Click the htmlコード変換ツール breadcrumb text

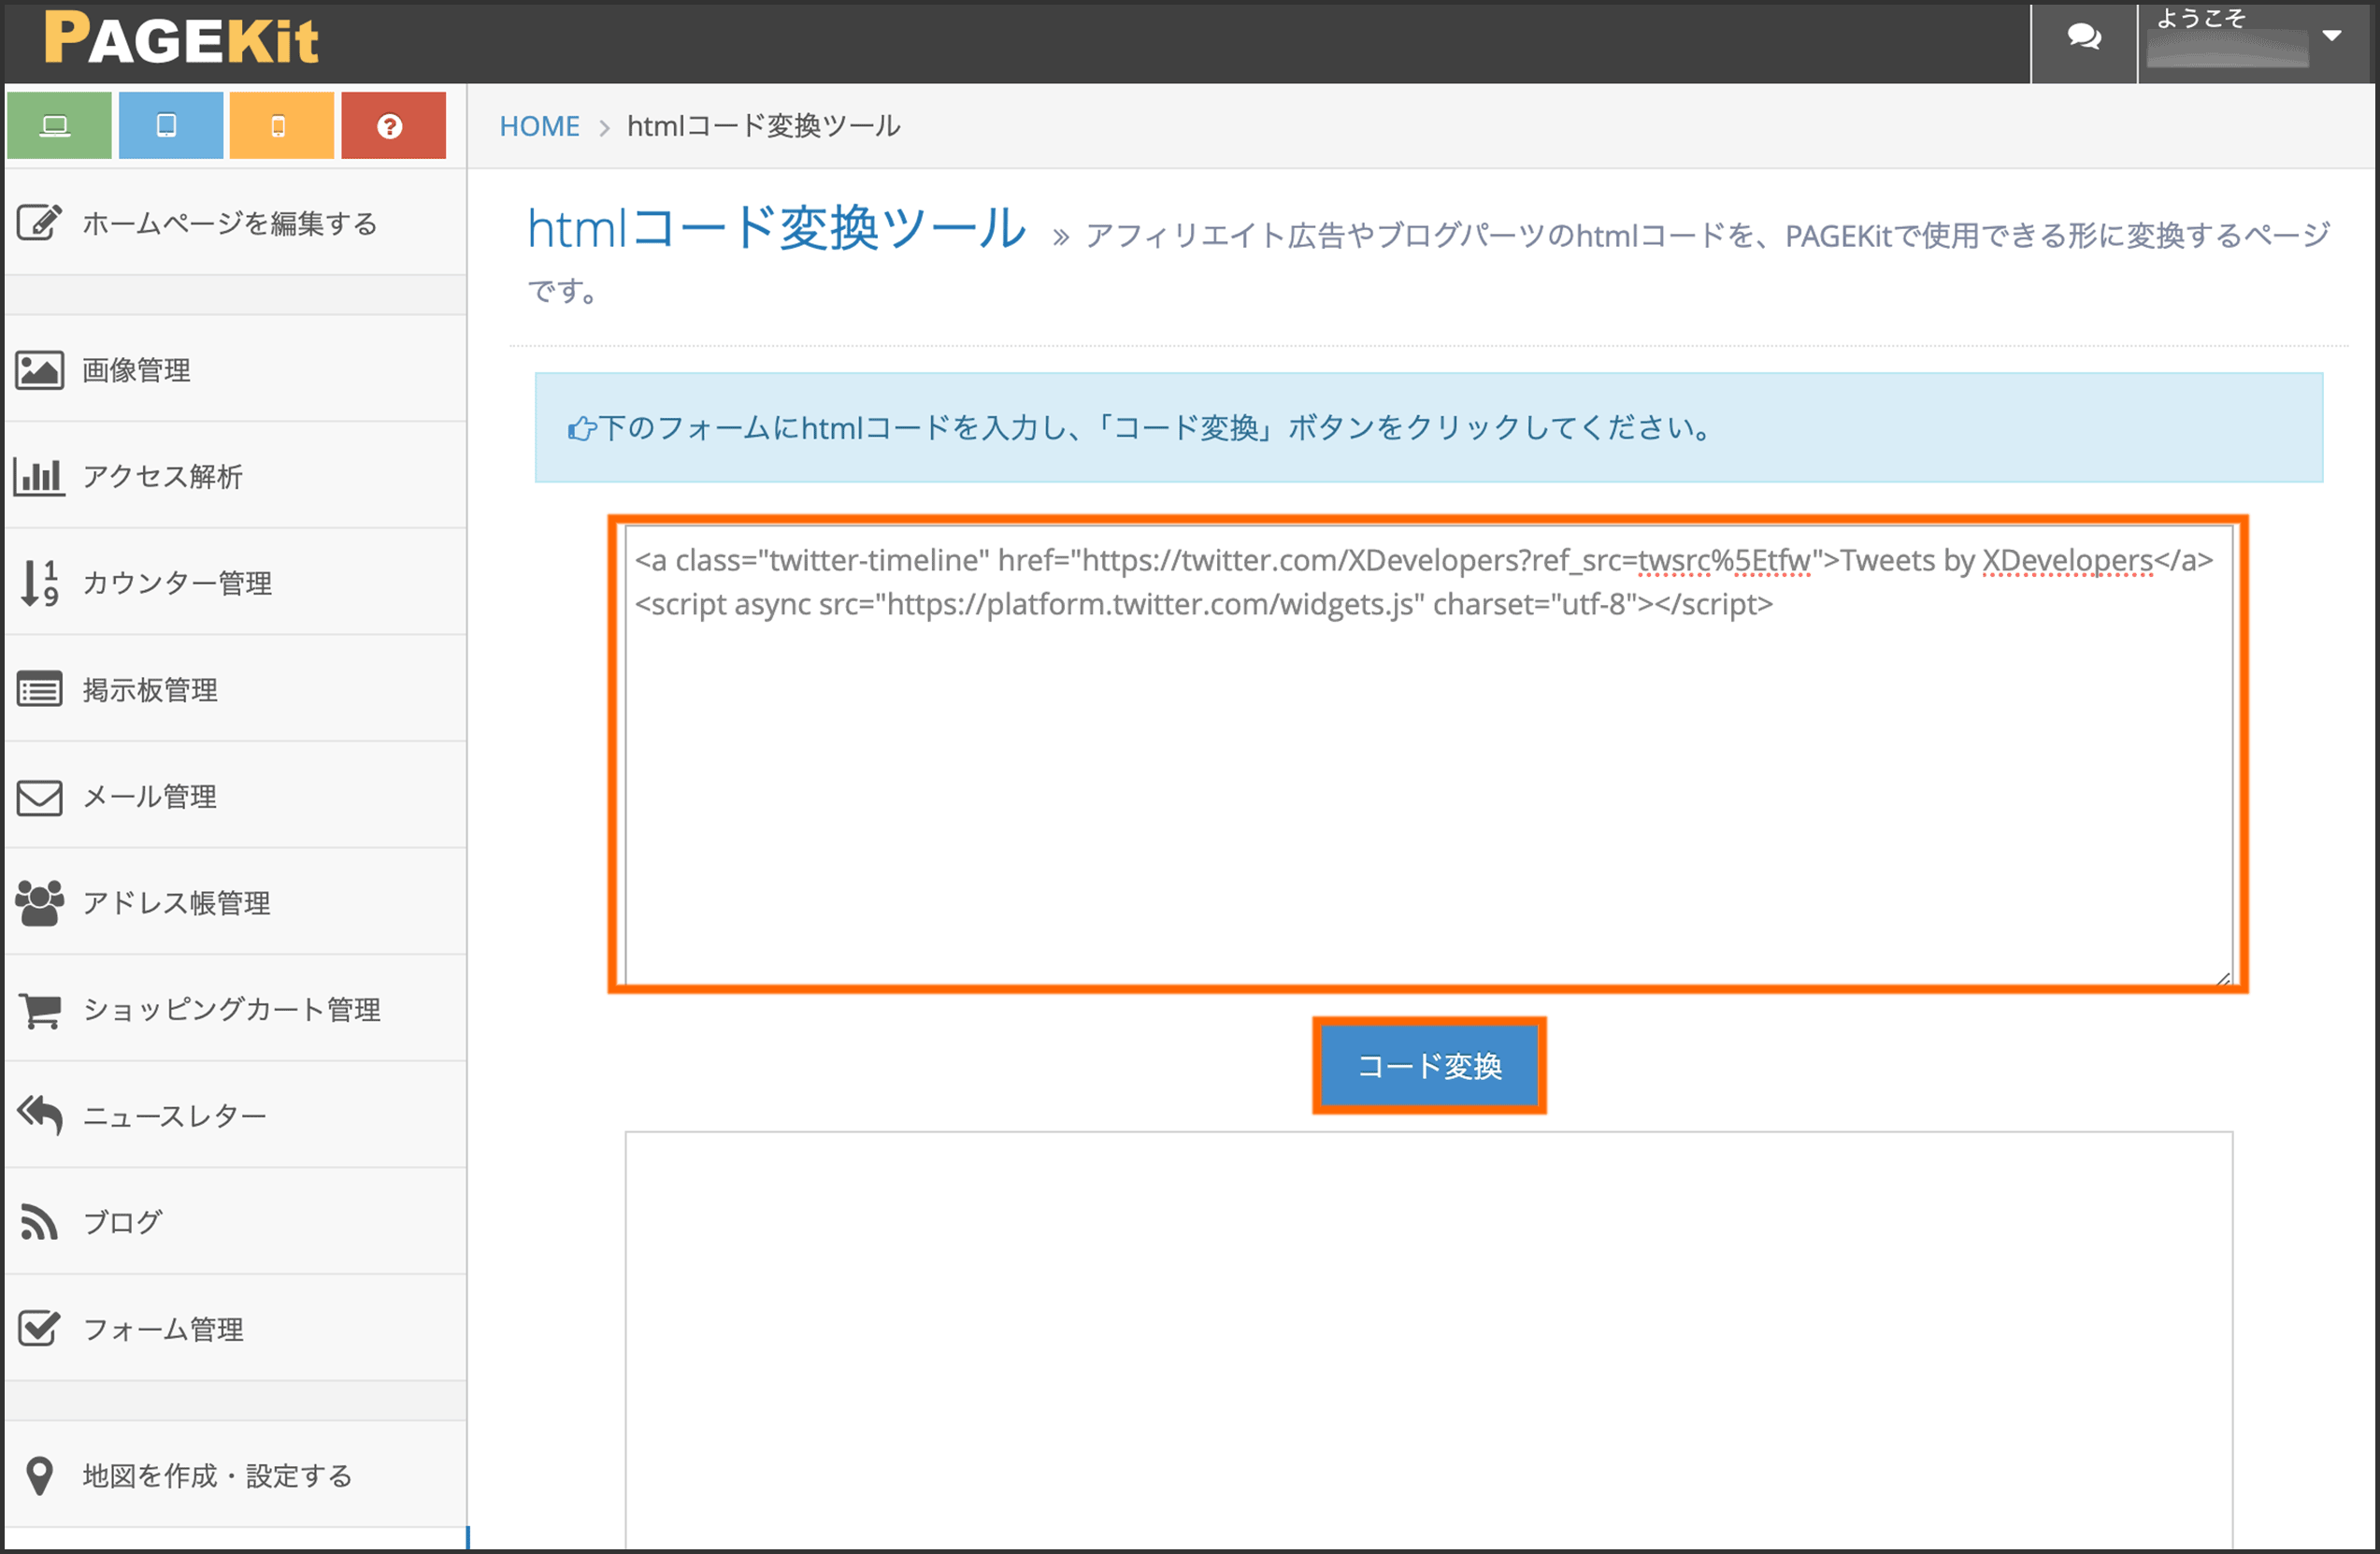click(764, 126)
